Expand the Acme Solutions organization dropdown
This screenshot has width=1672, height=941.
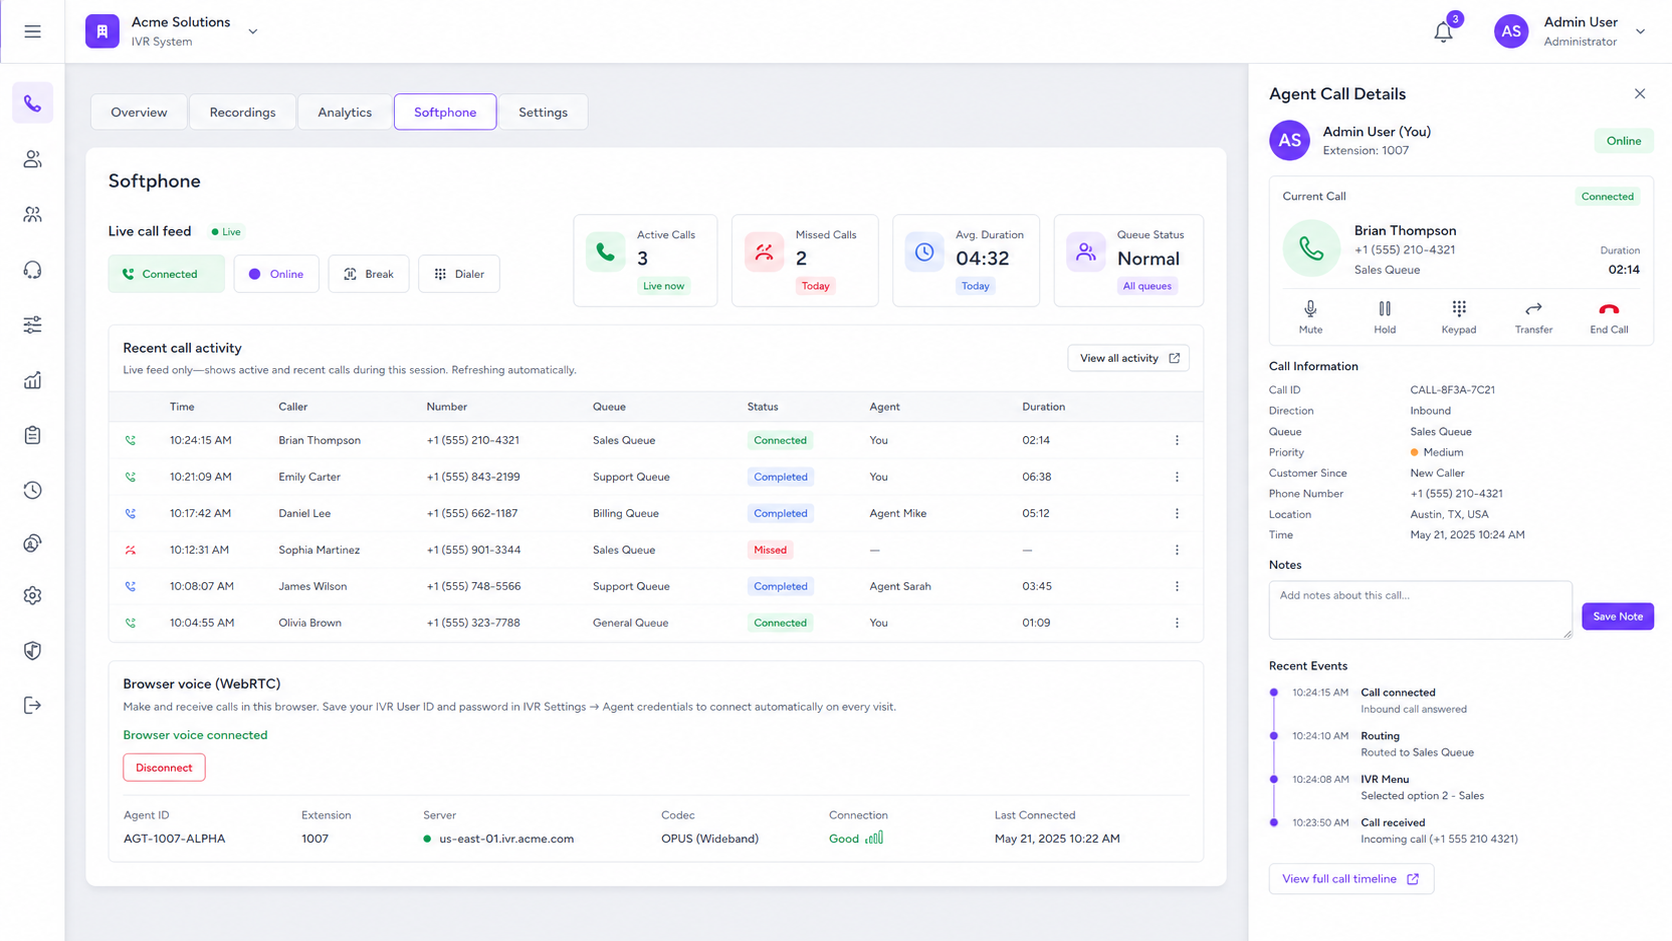pos(253,32)
